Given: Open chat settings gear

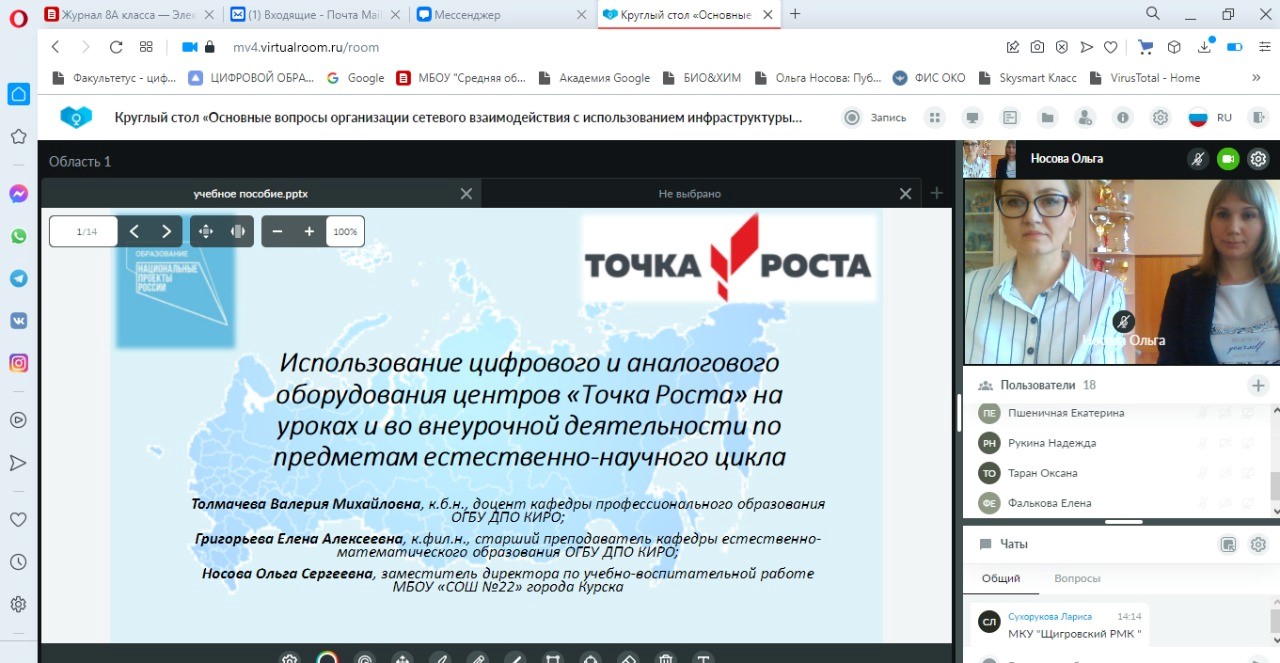Looking at the screenshot, I should point(1258,544).
